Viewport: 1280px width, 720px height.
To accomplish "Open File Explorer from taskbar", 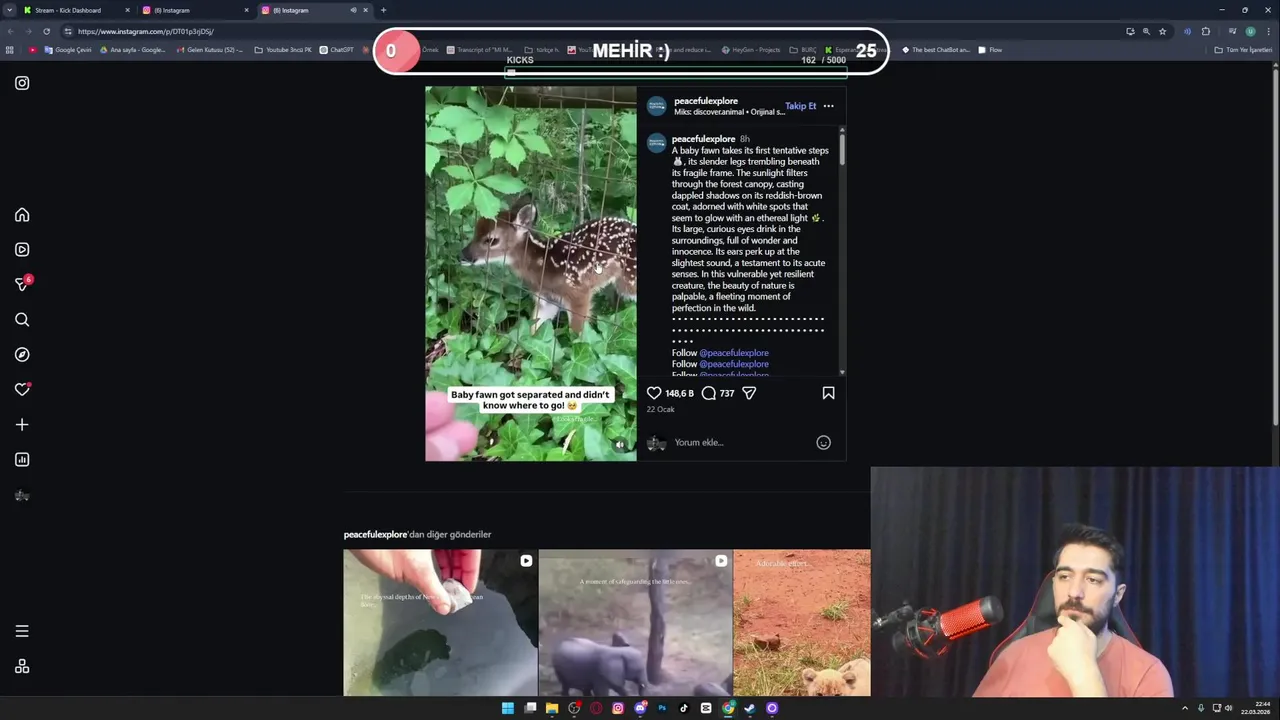I will (551, 708).
